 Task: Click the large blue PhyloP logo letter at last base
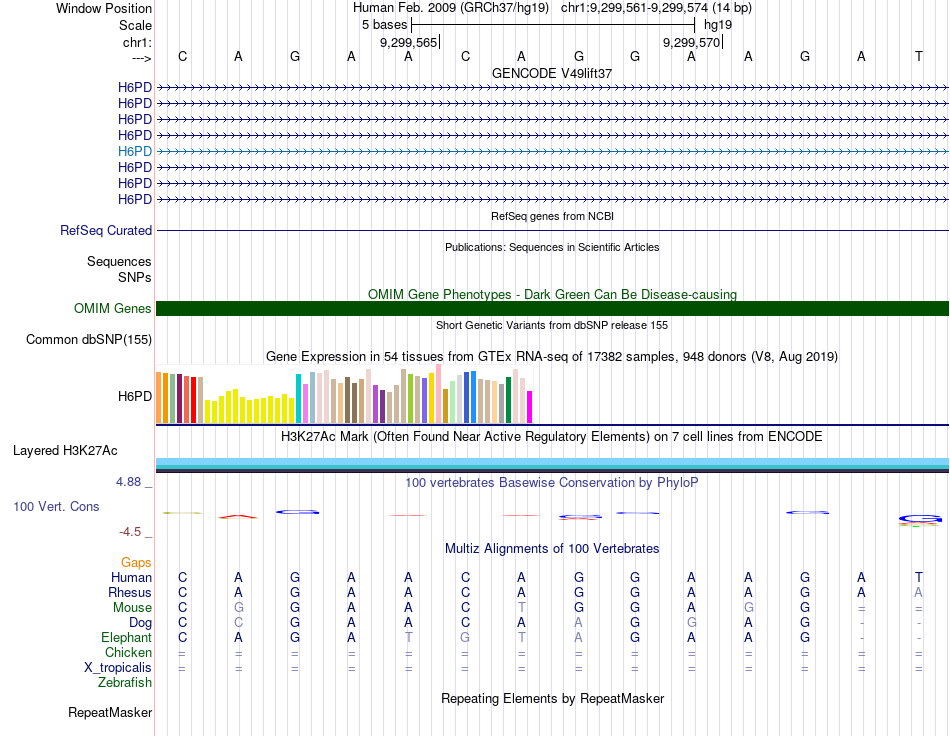pyautogui.click(x=920, y=519)
